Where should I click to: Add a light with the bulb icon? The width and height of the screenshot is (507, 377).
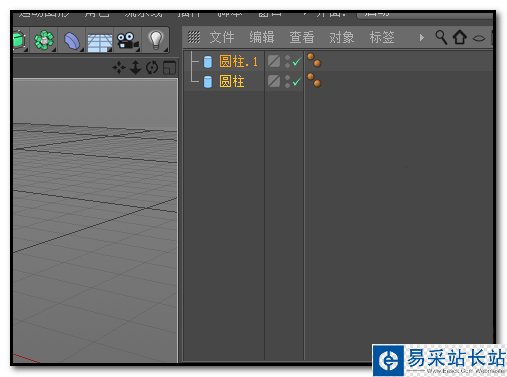[156, 40]
